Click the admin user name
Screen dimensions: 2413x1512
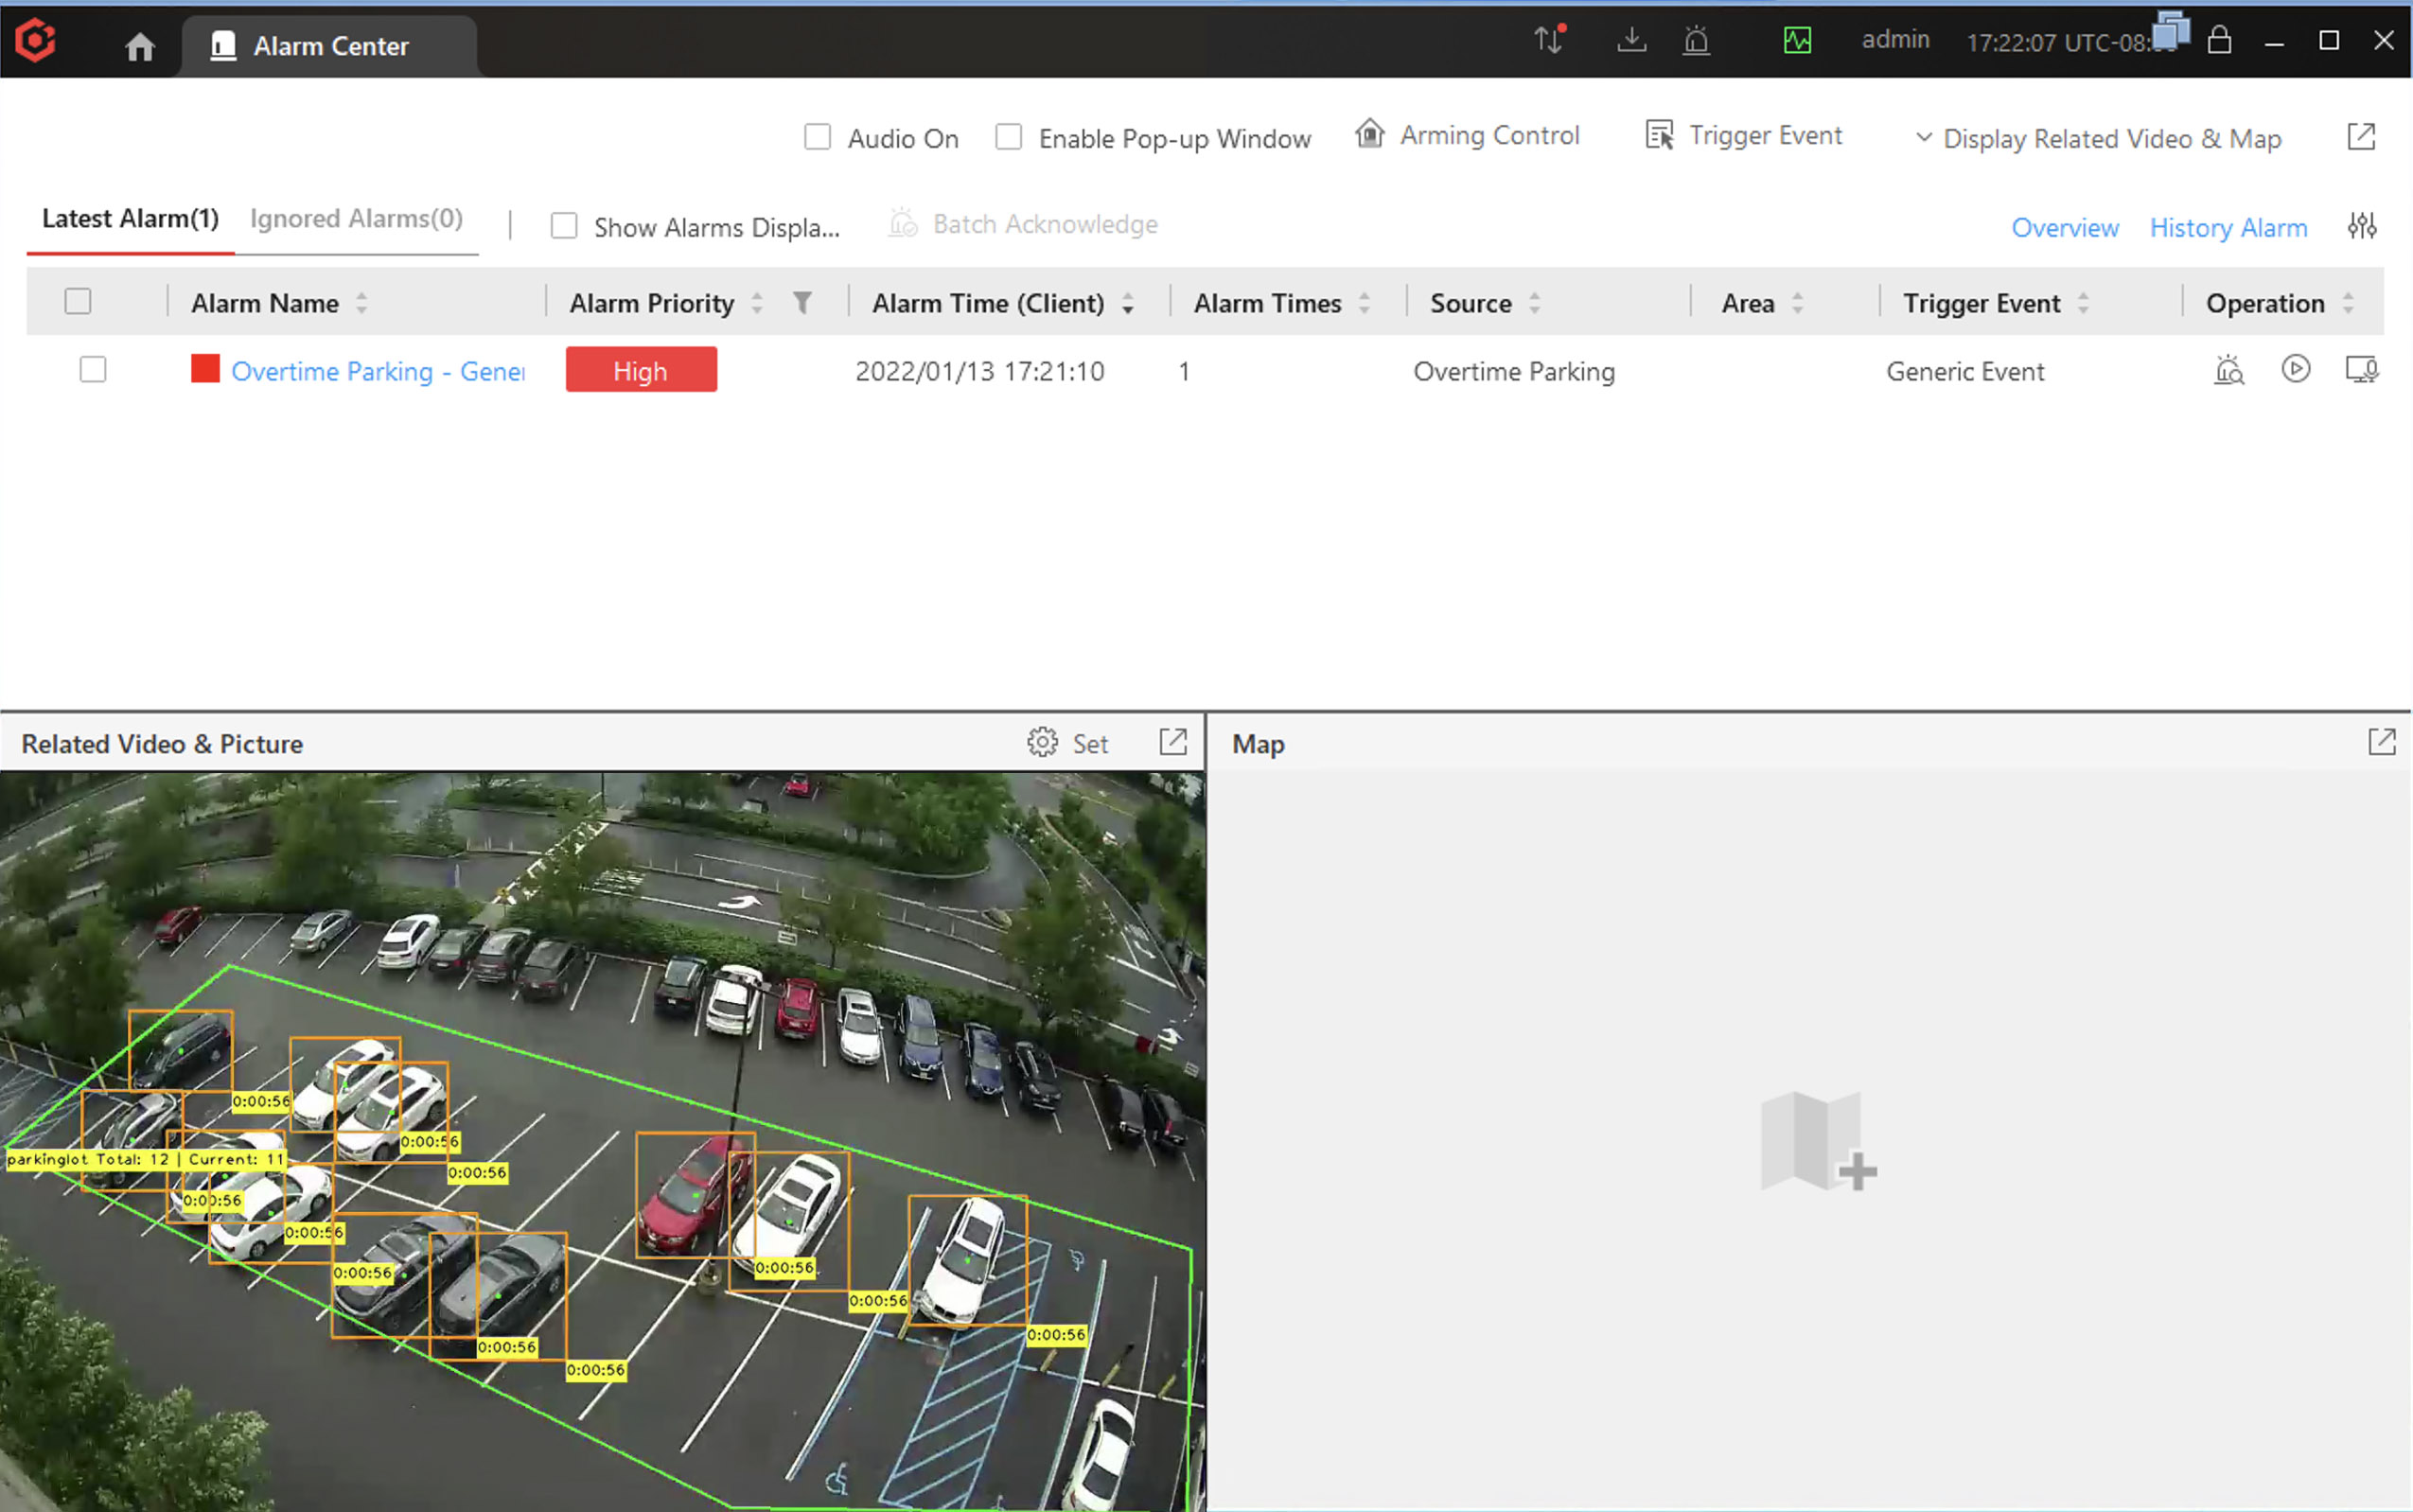tap(1896, 40)
